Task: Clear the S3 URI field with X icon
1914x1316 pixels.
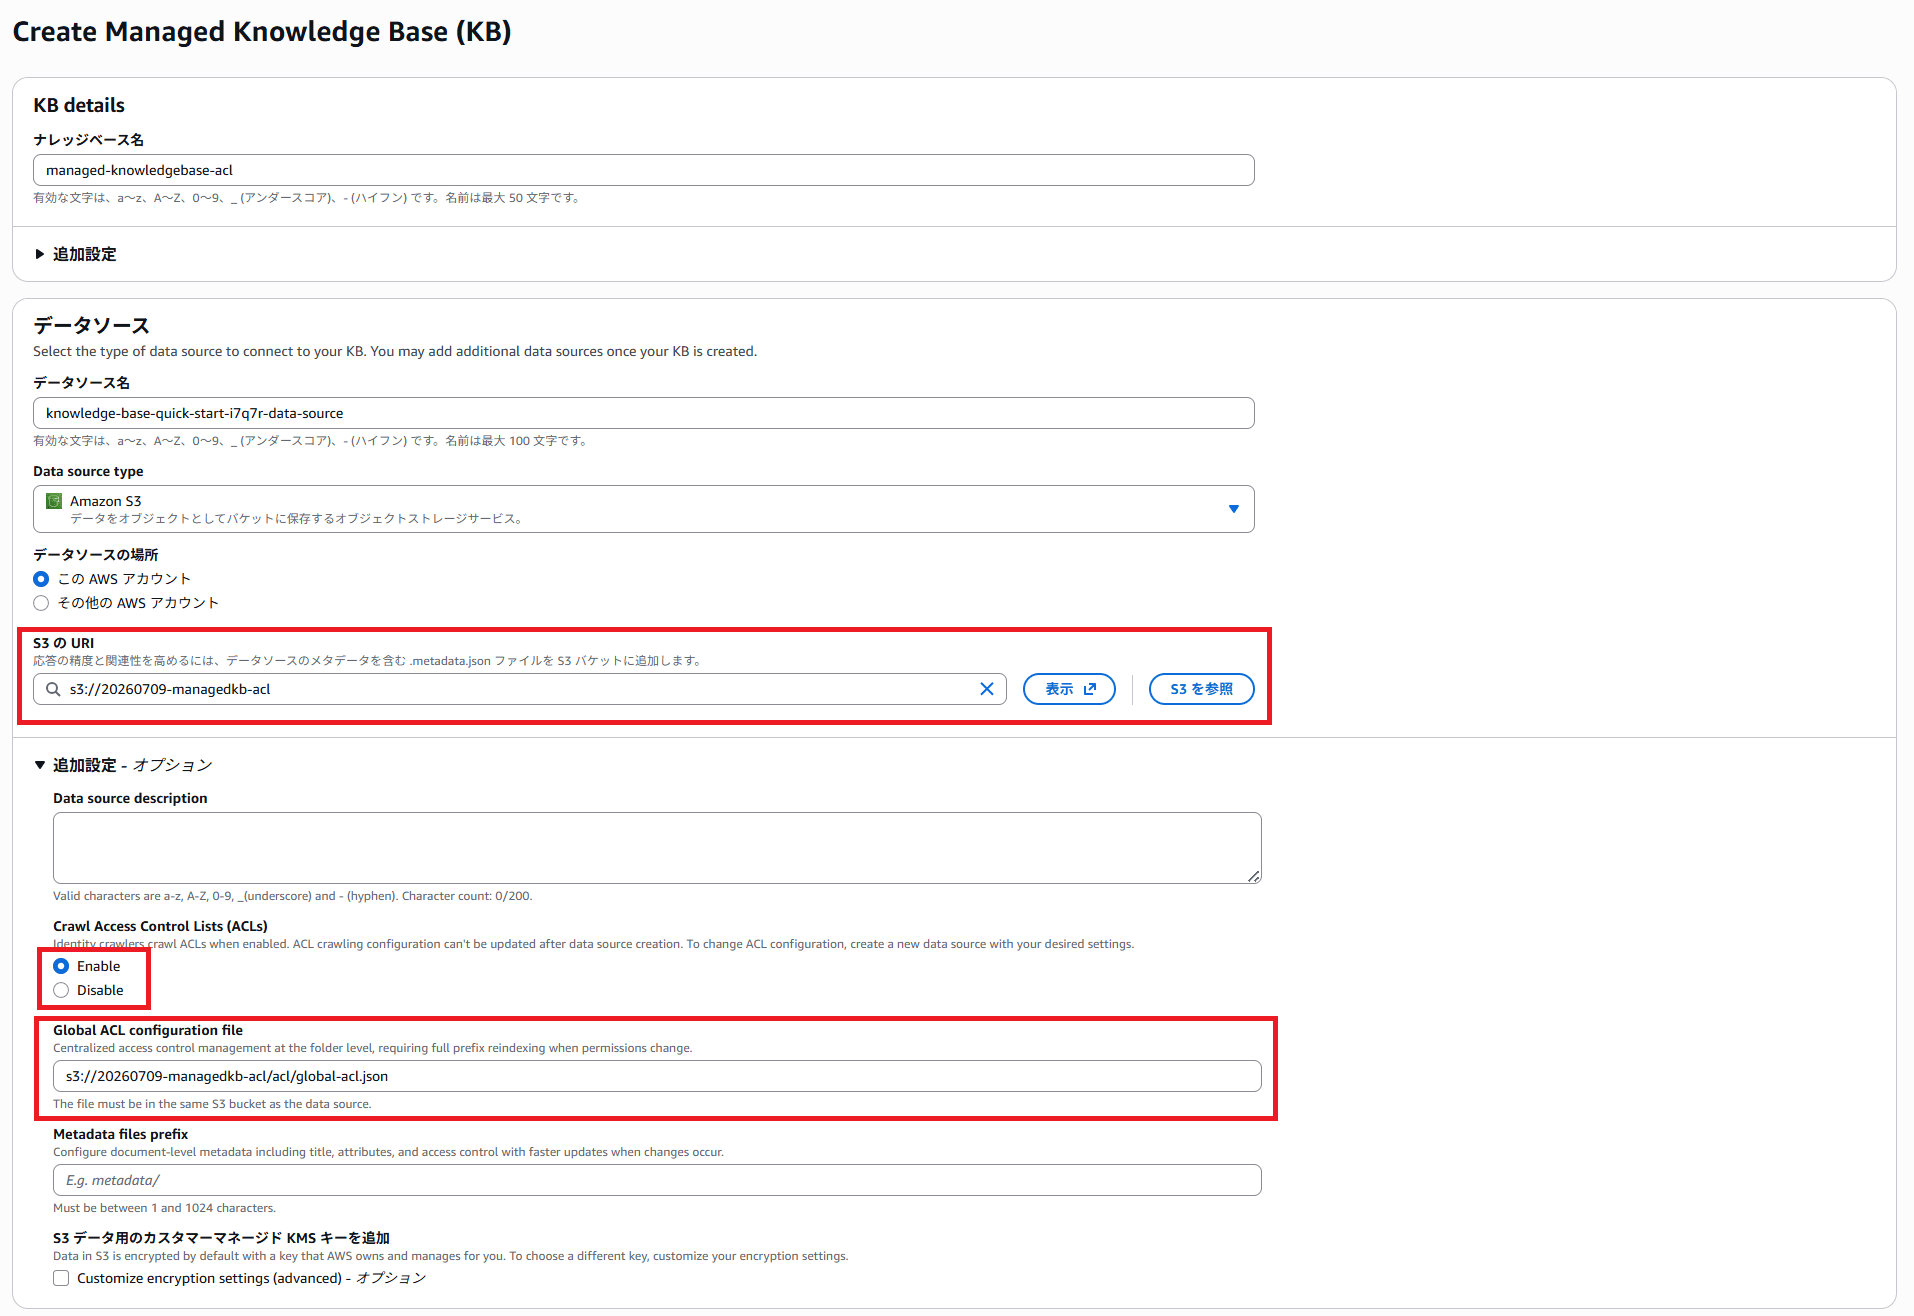Action: [986, 689]
